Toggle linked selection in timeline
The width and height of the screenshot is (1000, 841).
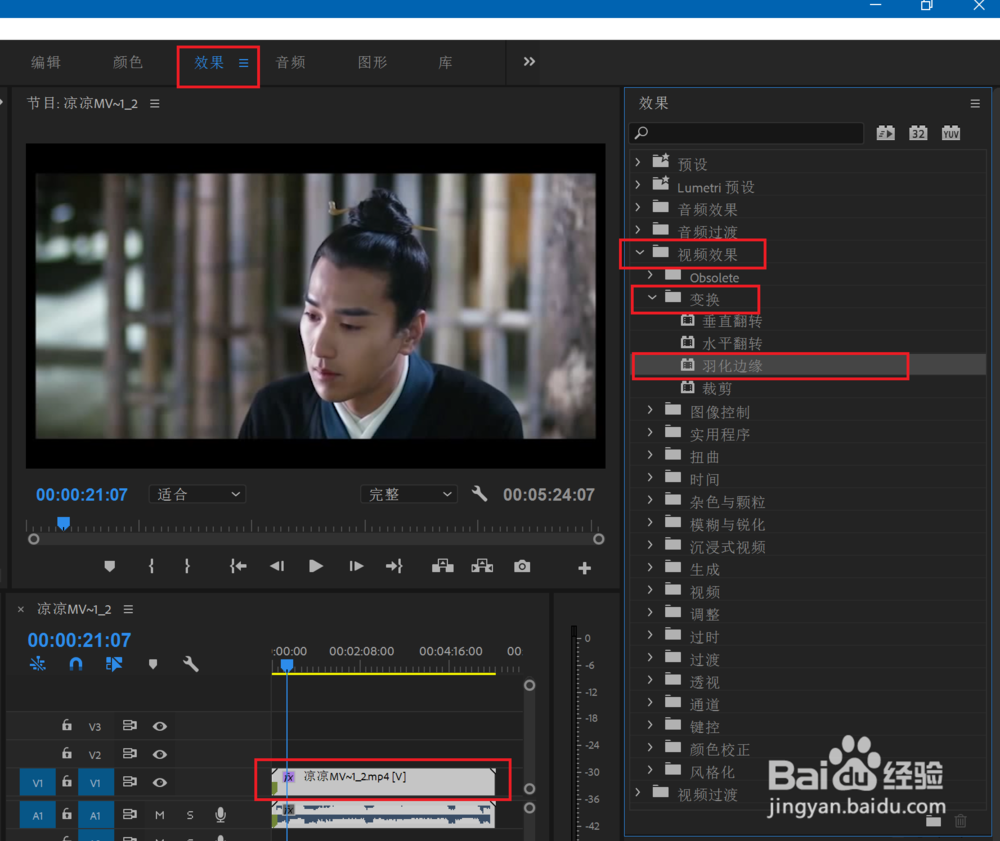tap(114, 664)
